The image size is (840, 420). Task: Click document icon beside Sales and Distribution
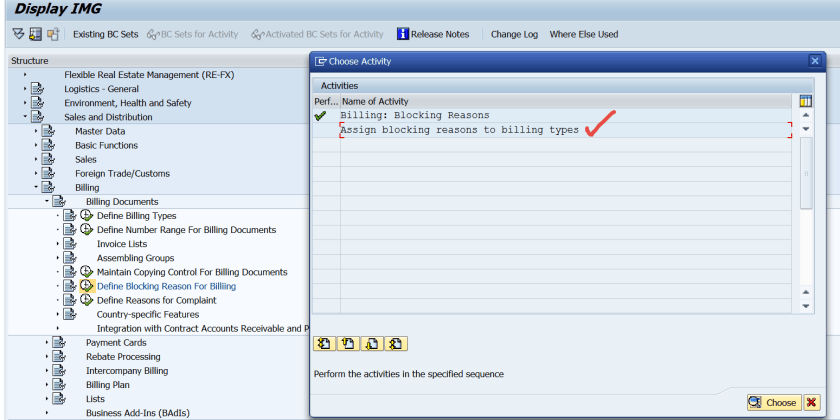(x=37, y=117)
